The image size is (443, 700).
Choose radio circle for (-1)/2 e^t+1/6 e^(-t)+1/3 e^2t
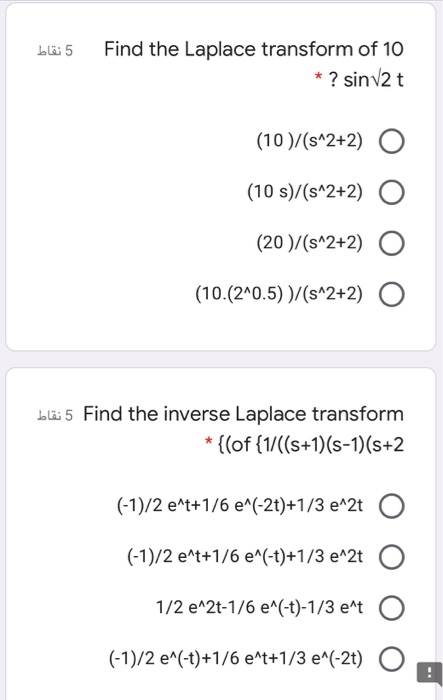pos(392,557)
